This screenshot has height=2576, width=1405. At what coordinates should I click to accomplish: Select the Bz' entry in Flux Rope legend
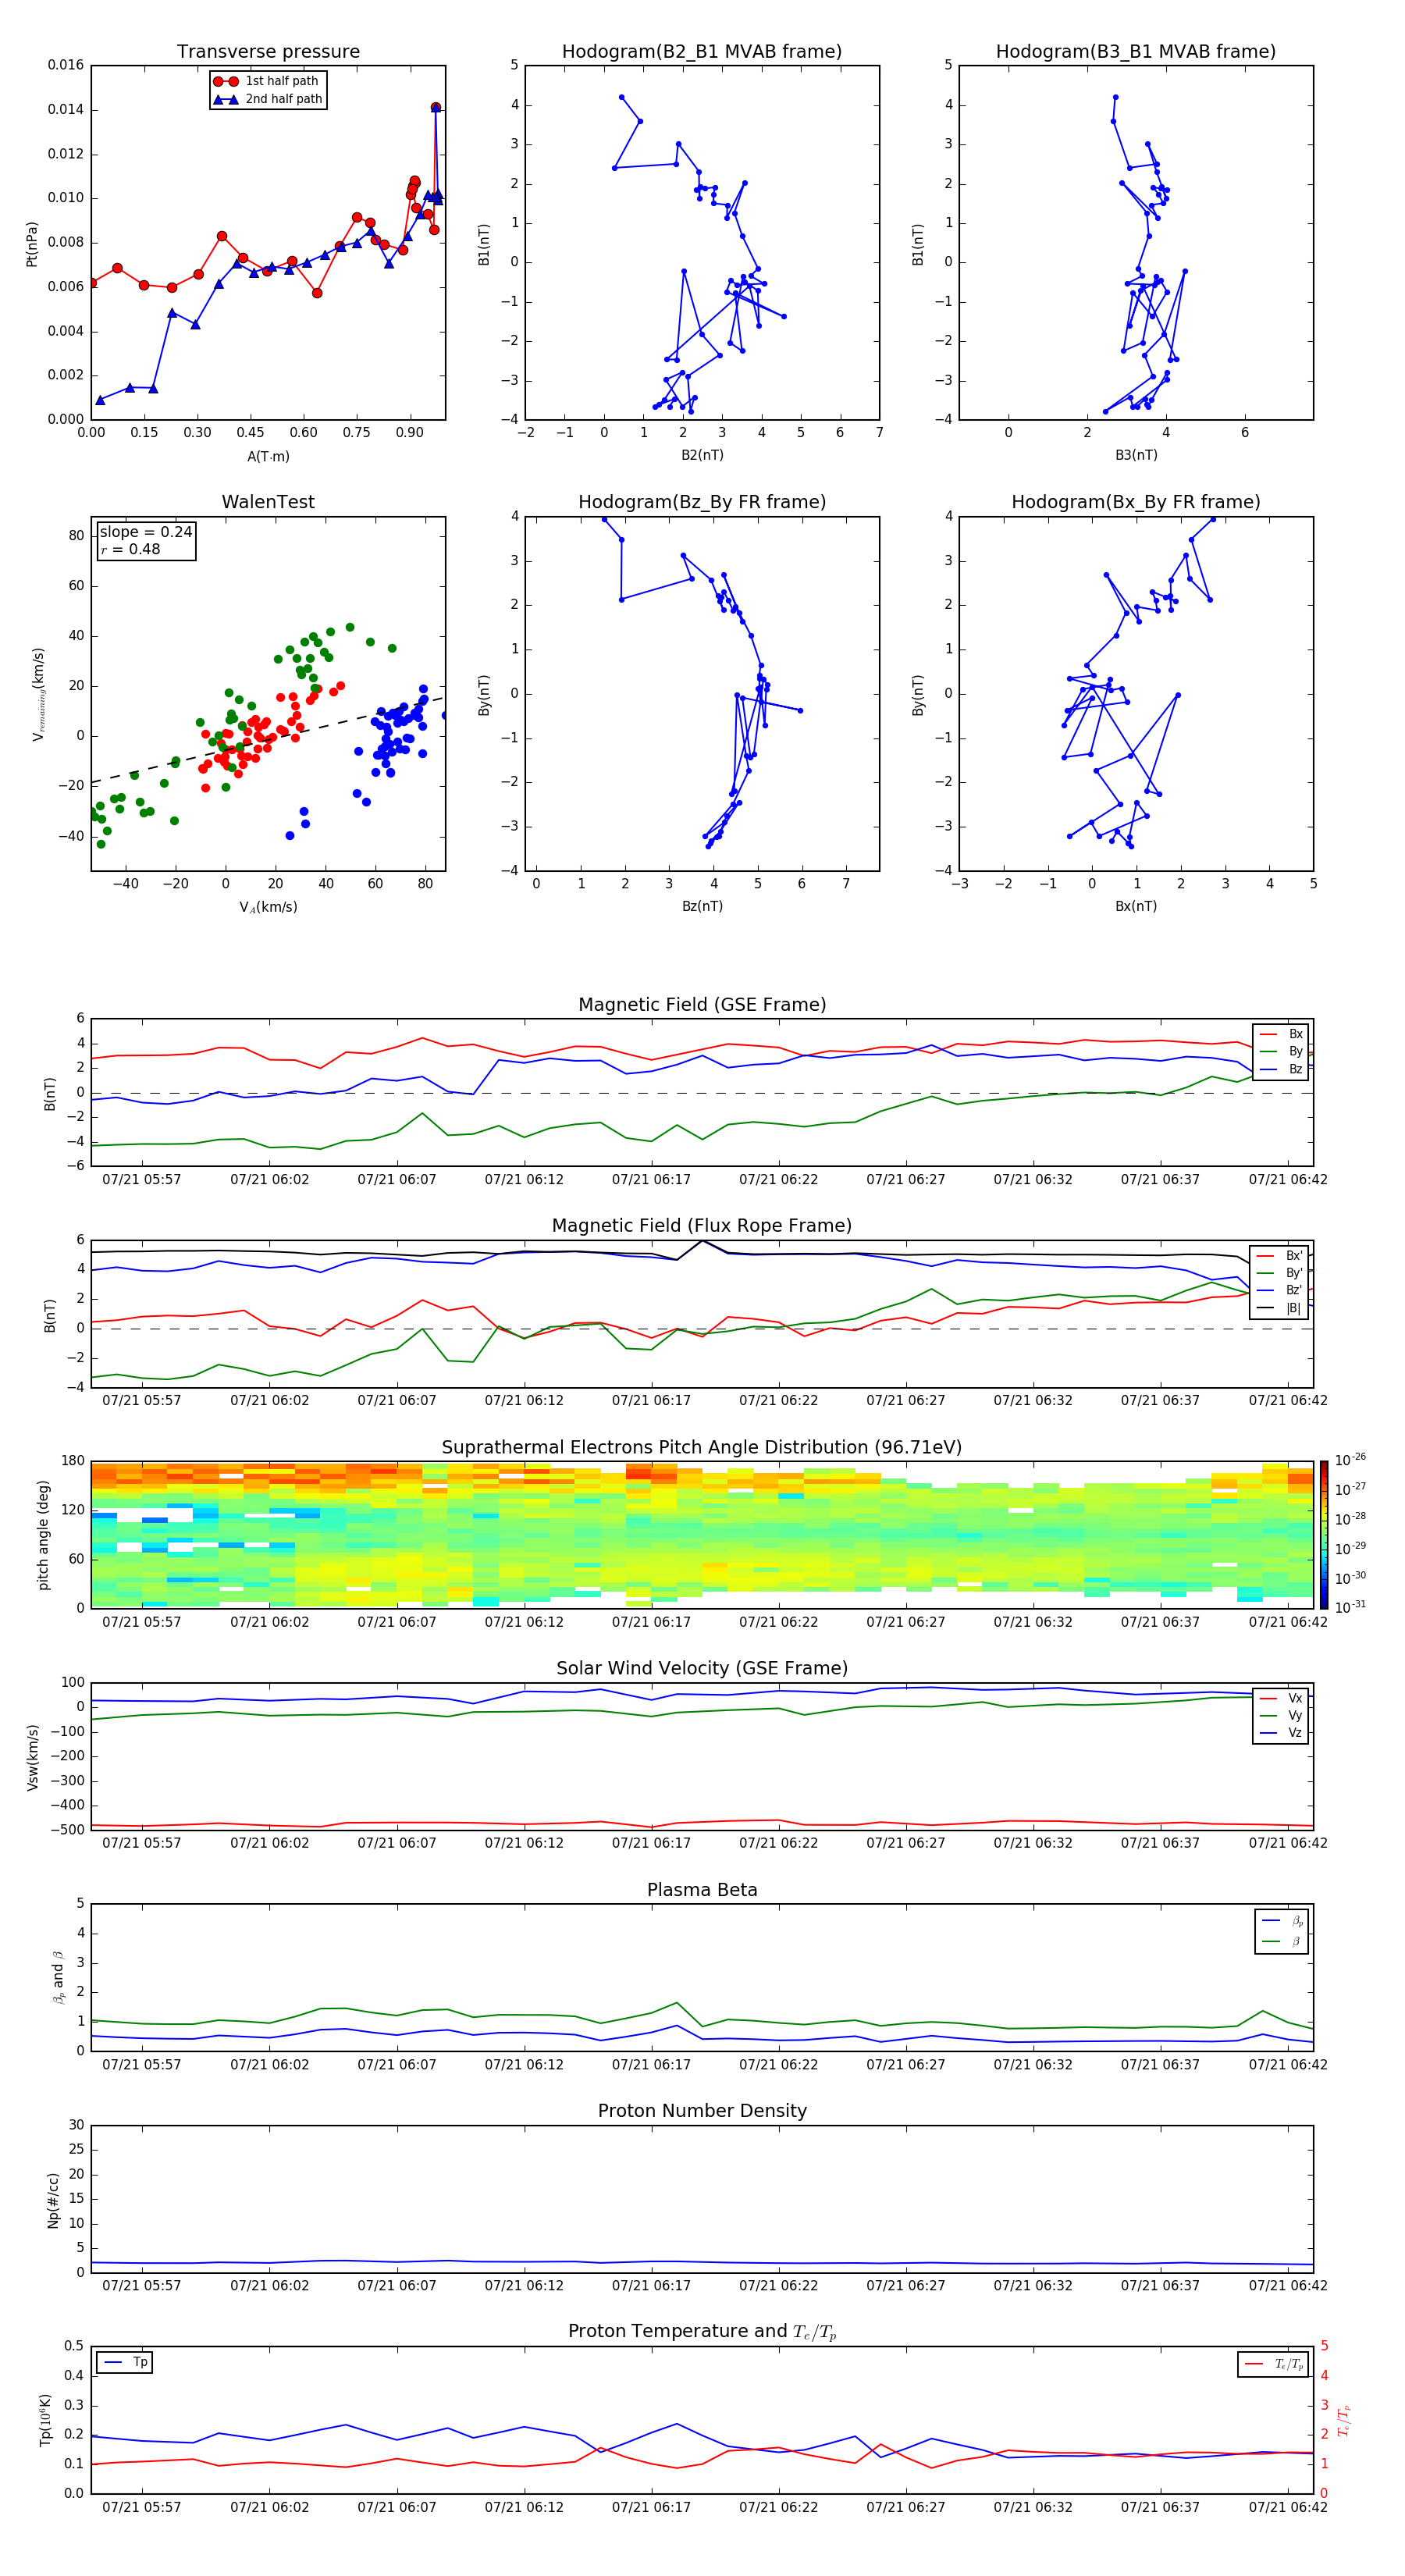[x=1281, y=1291]
